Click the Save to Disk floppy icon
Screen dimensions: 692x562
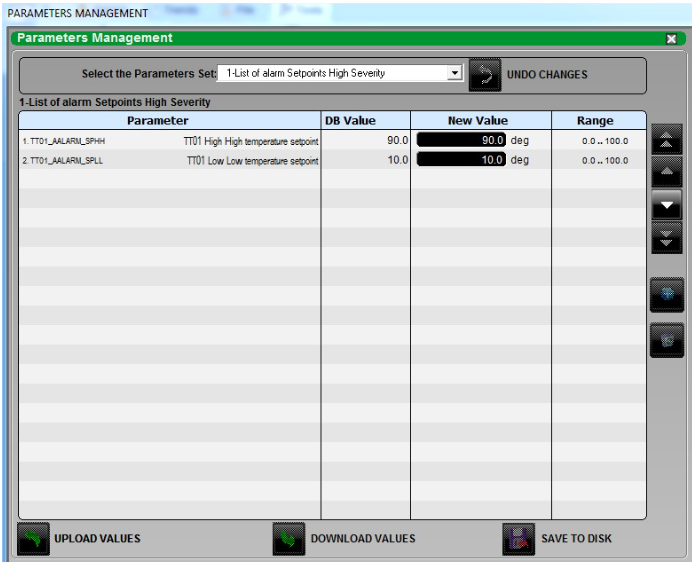(x=519, y=539)
